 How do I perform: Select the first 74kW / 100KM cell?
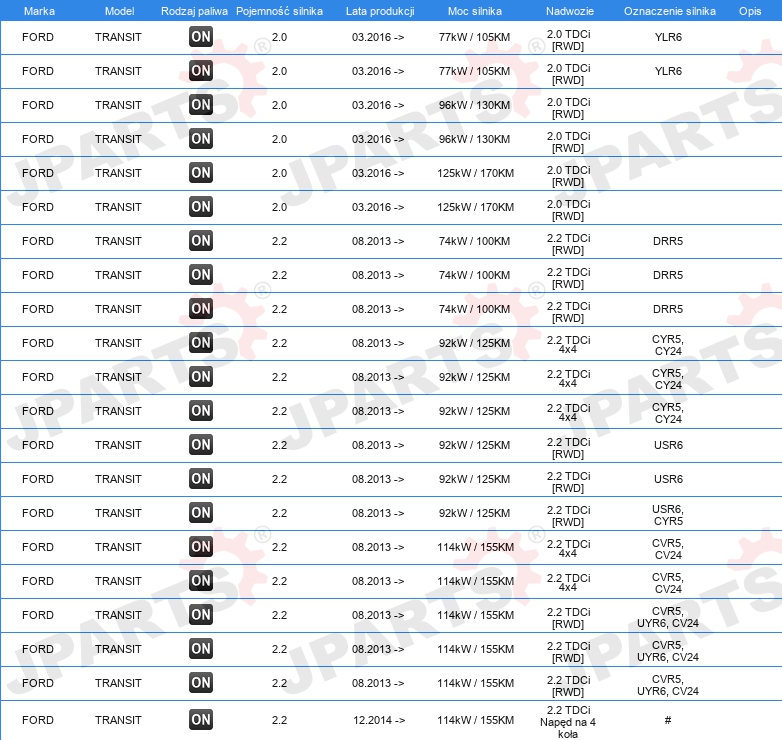coord(474,241)
